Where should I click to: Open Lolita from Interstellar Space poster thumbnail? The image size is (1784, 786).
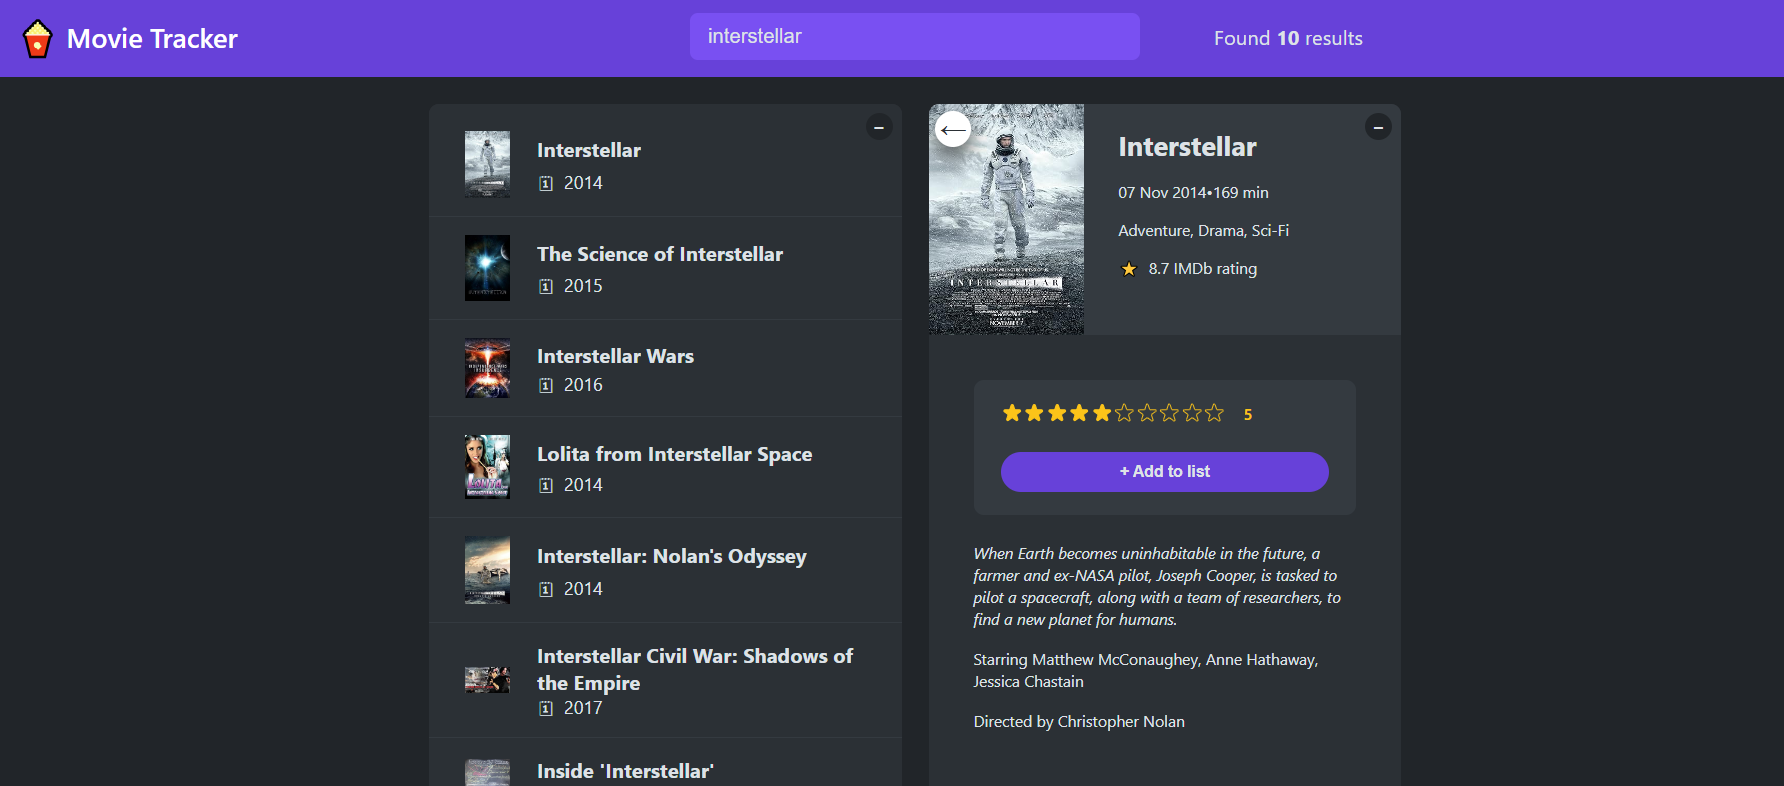coord(487,467)
